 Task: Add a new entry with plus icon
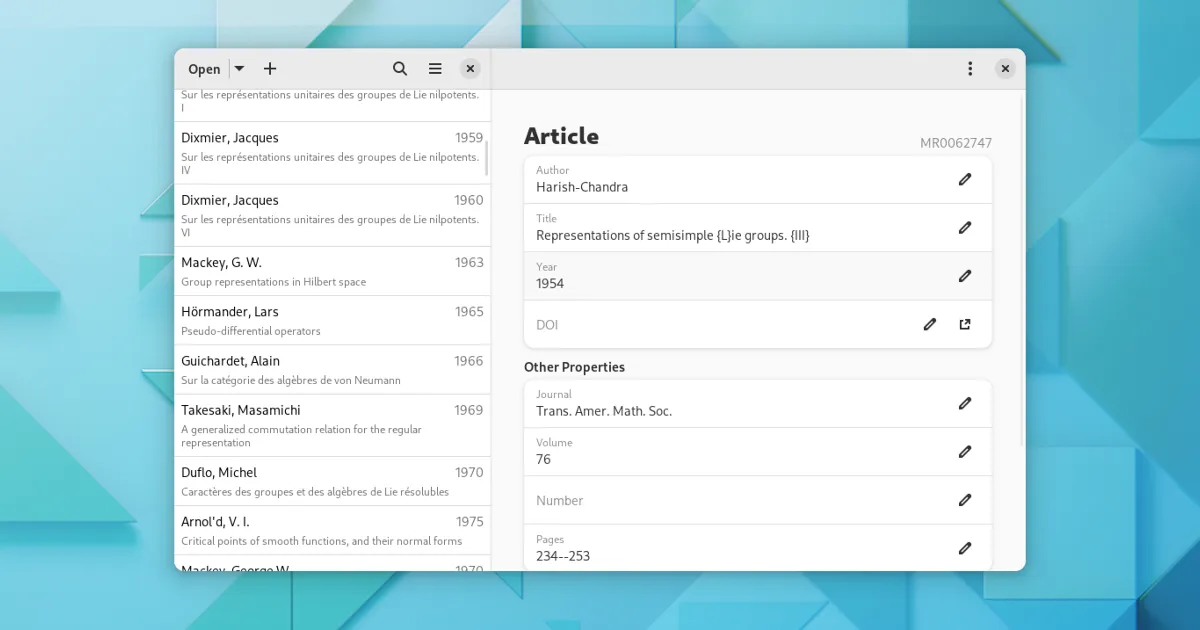[x=270, y=69]
